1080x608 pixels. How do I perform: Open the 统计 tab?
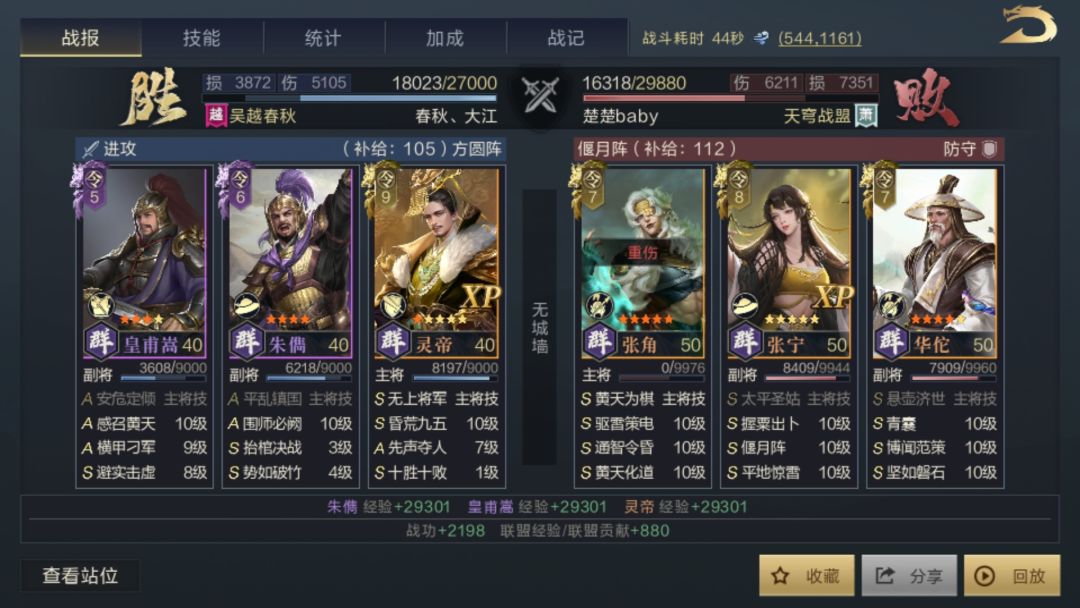pos(323,38)
